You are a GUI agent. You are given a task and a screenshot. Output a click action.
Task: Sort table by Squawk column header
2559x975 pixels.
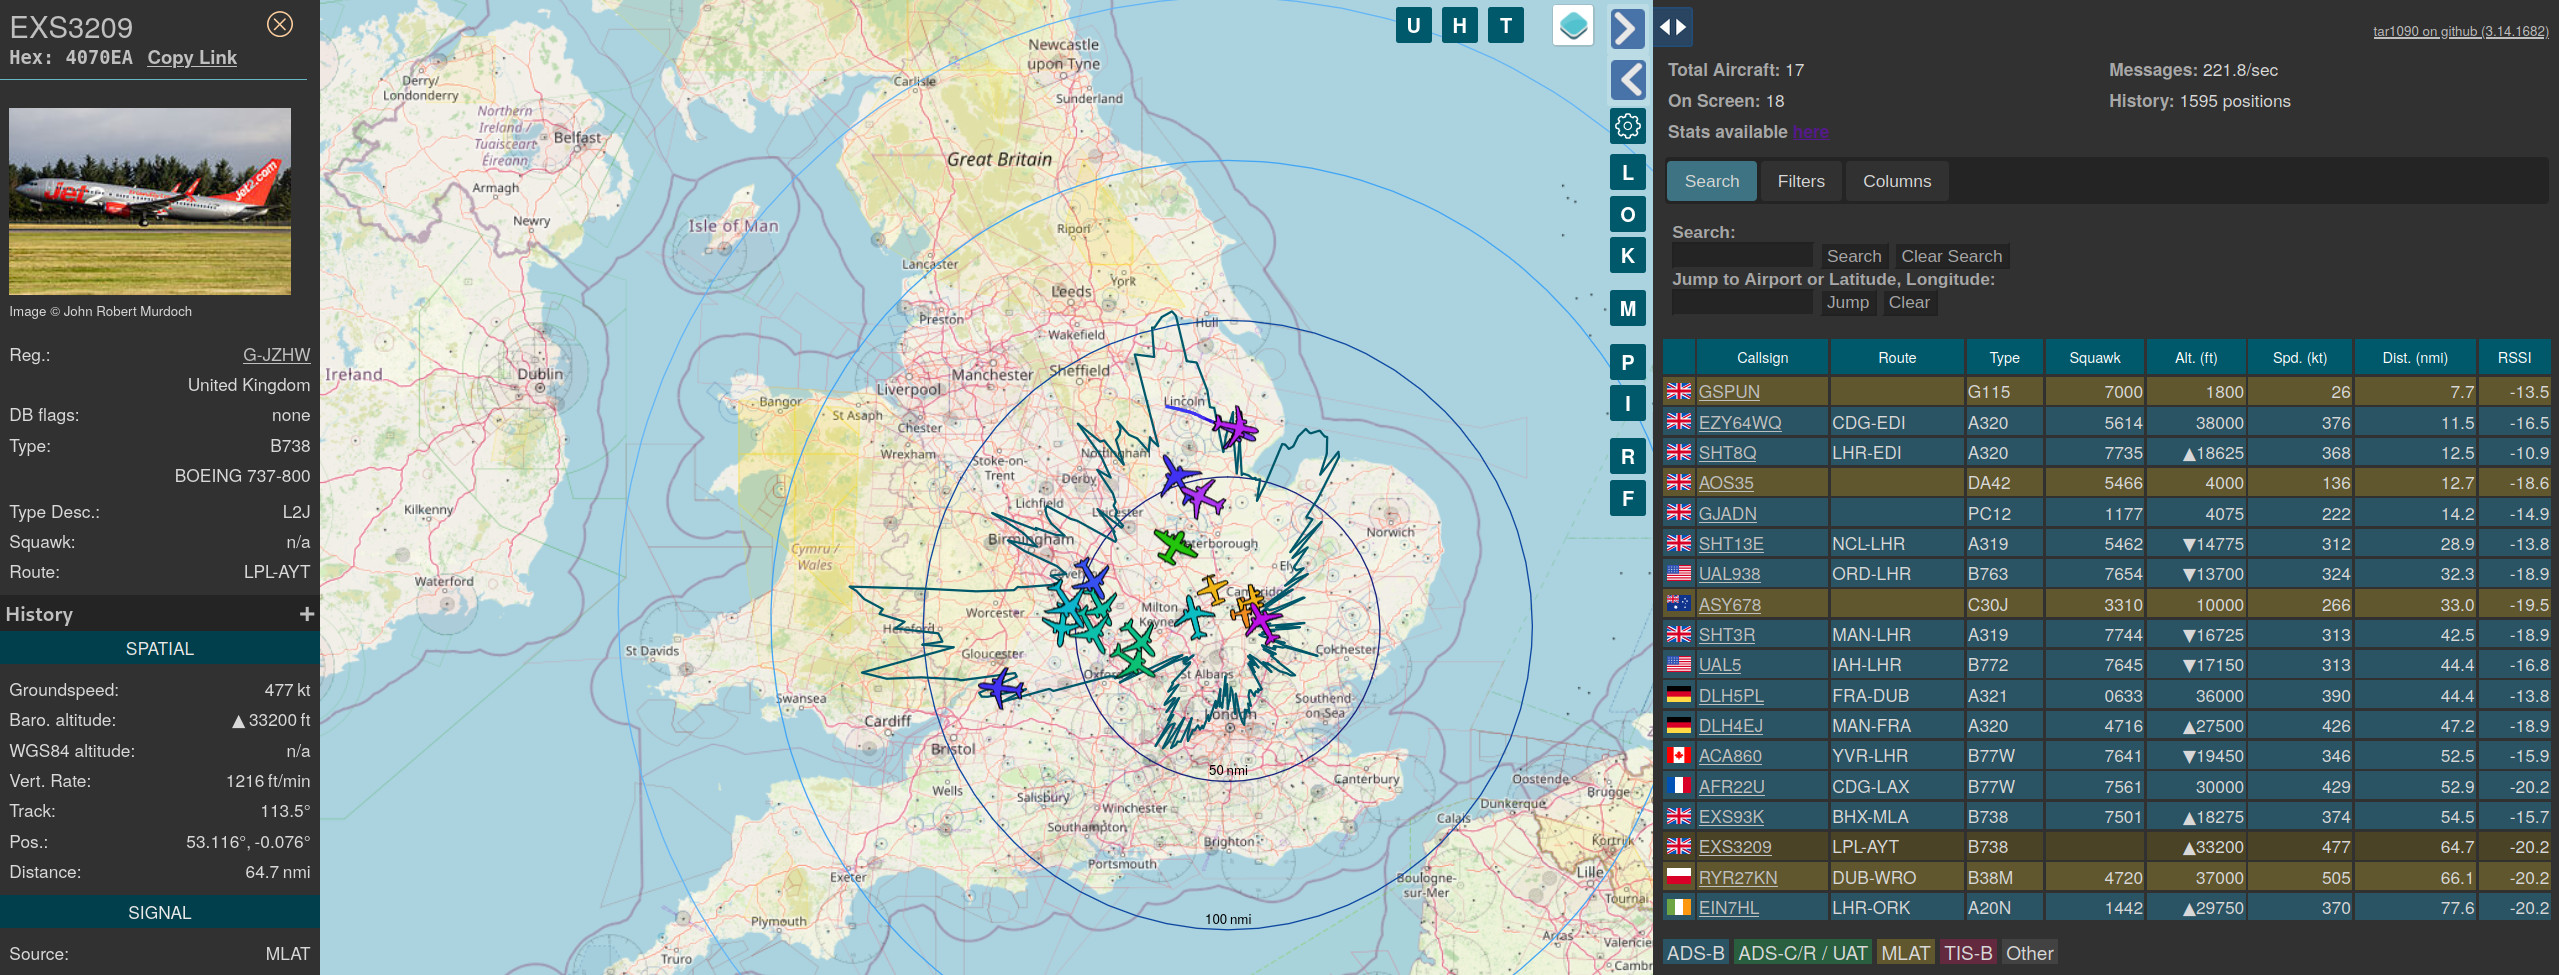pyautogui.click(x=2095, y=358)
